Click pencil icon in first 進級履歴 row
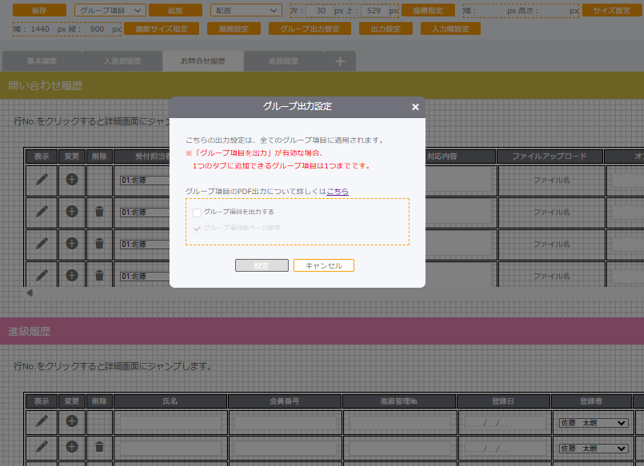The height and width of the screenshot is (466, 644). click(41, 421)
